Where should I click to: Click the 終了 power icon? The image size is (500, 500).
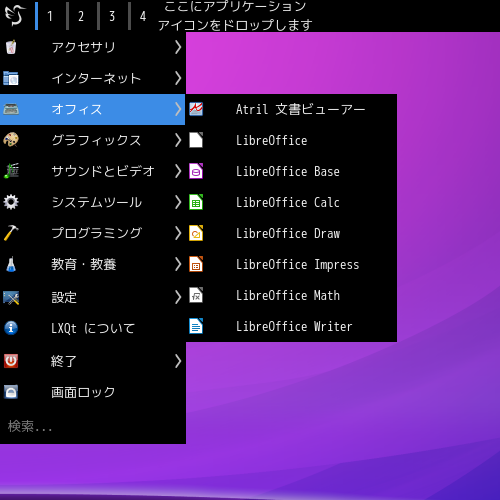[x=11, y=361]
